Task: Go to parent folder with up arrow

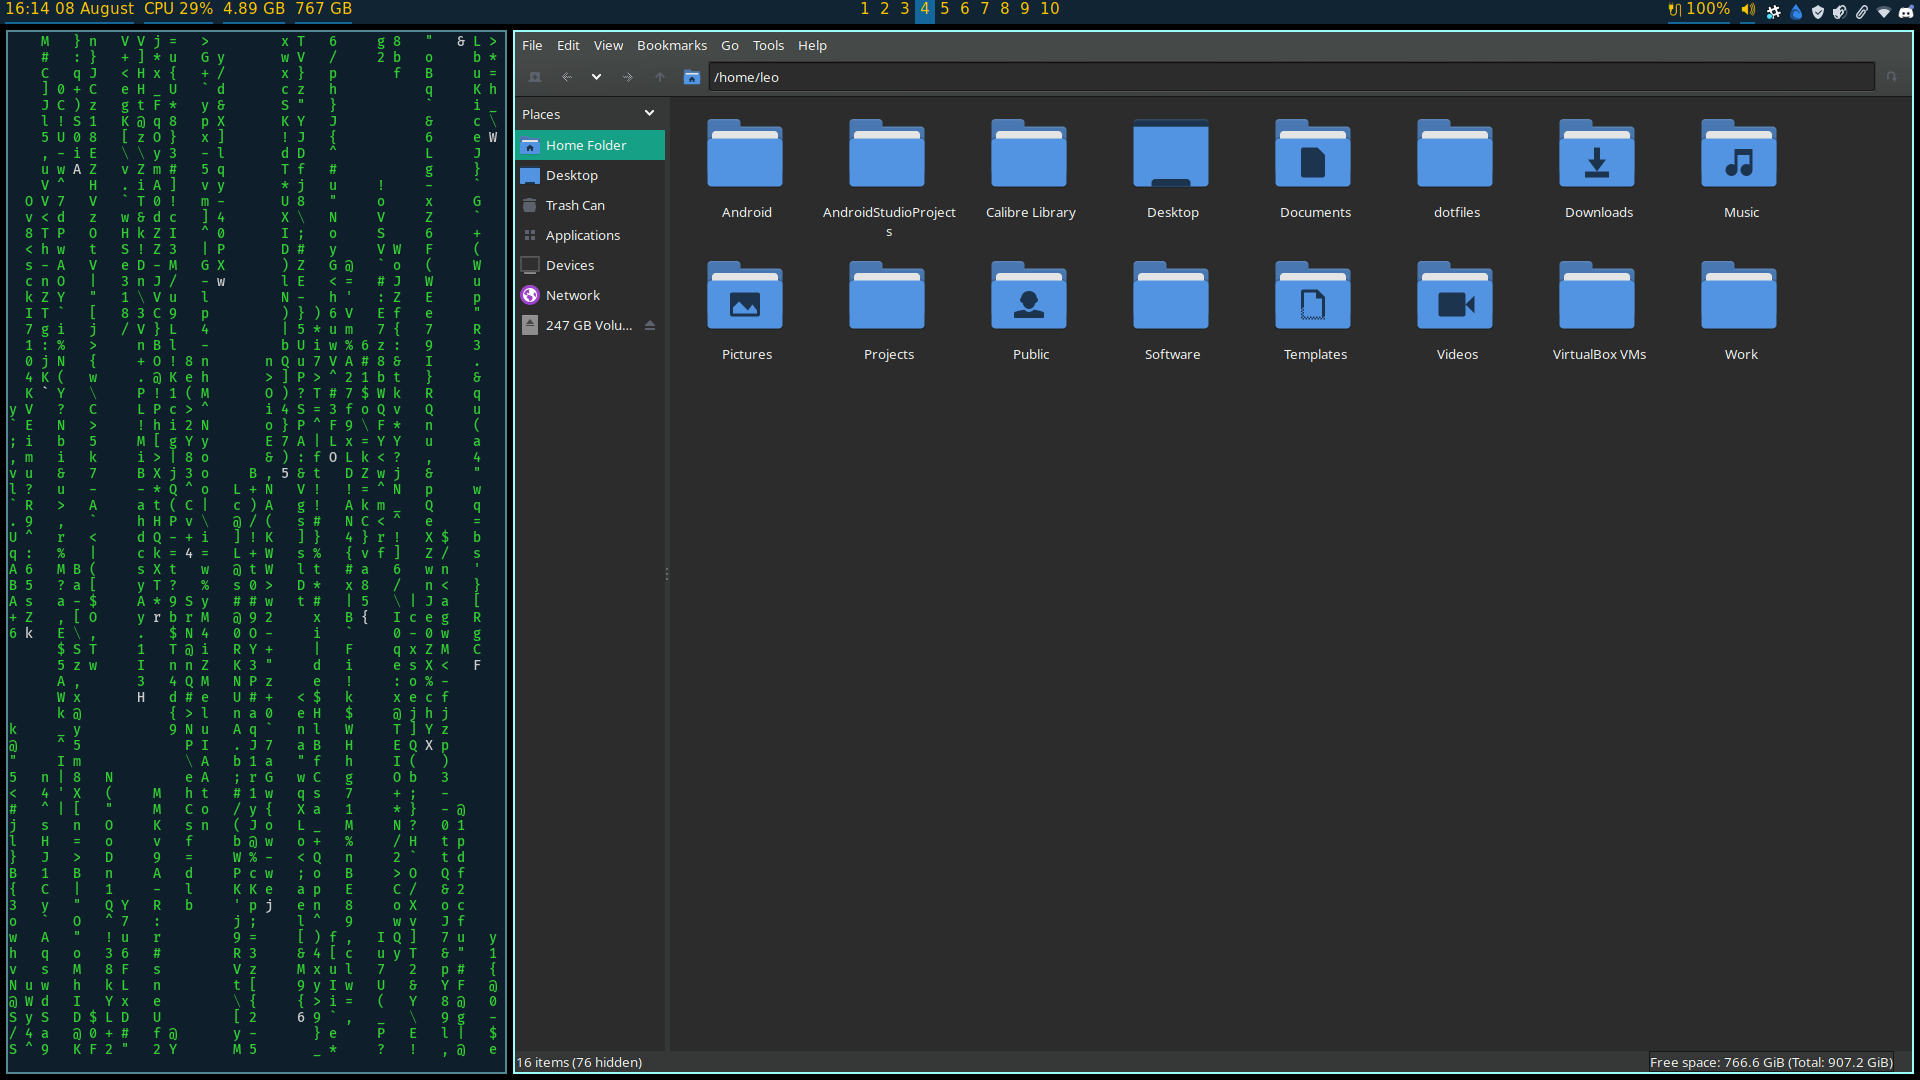Action: point(660,77)
